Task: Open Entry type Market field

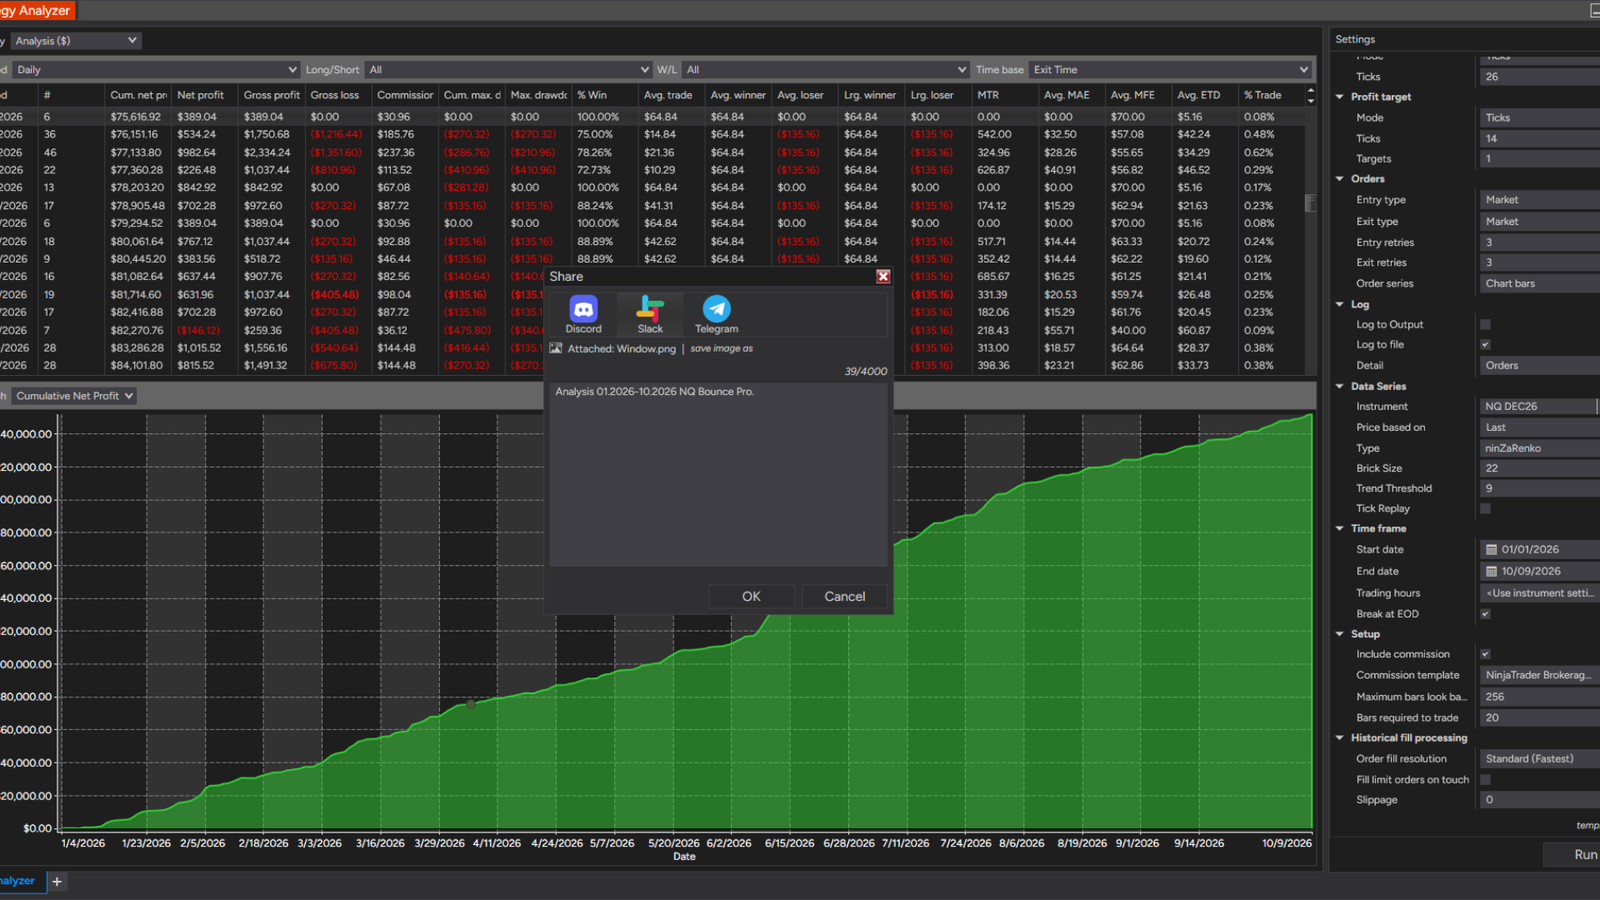Action: point(1540,200)
